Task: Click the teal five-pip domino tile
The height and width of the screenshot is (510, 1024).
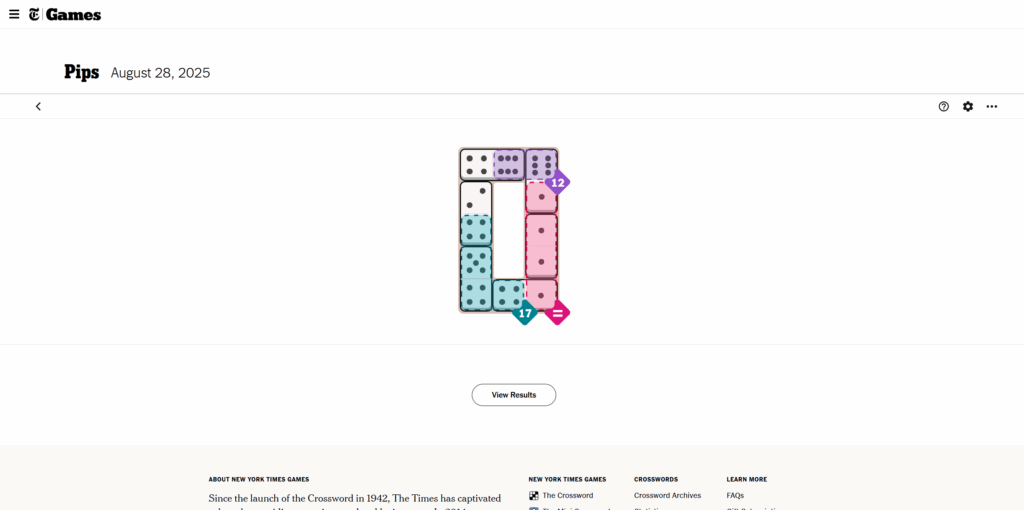Action: click(476, 262)
